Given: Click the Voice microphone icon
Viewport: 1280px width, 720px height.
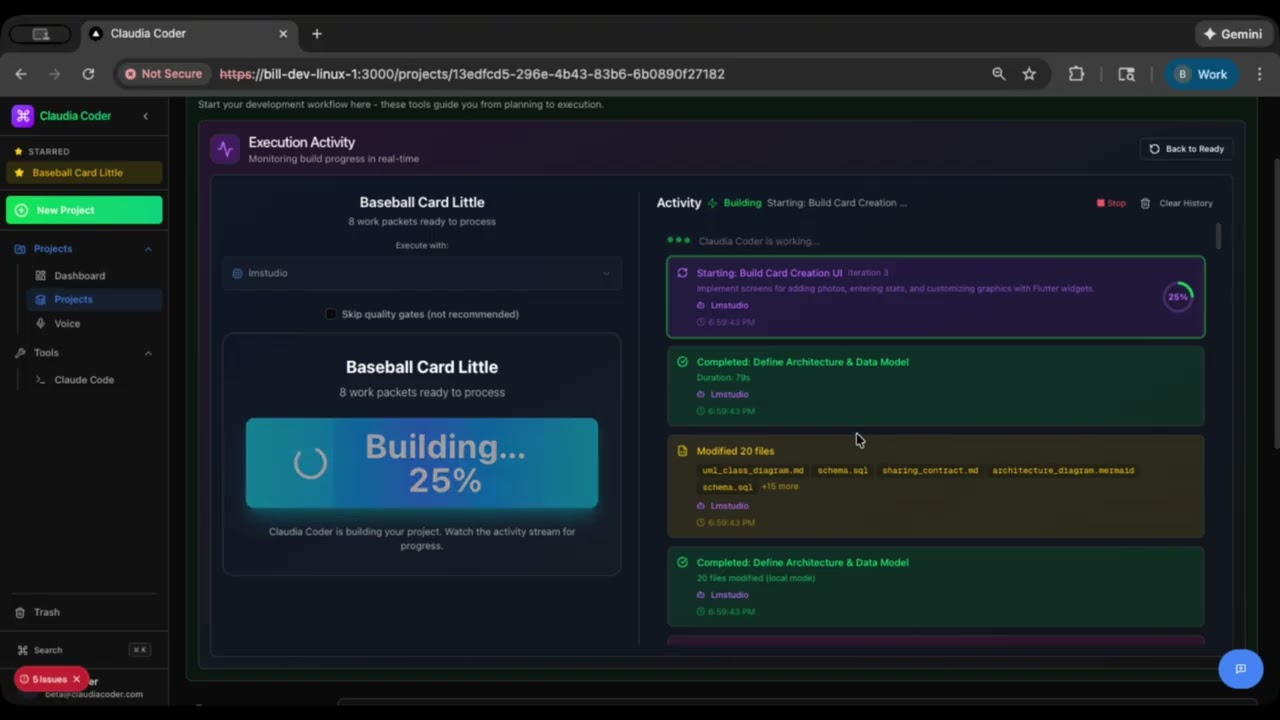Looking at the screenshot, I should (41, 323).
